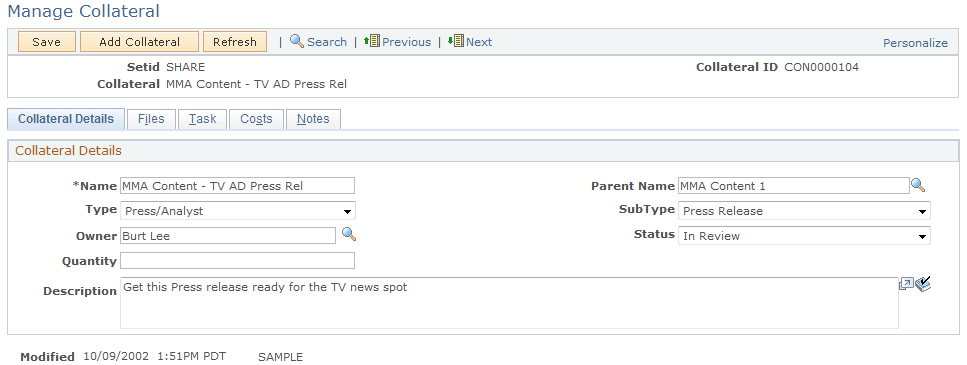
Task: Open the Owner lookup magnifier
Action: coord(349,234)
